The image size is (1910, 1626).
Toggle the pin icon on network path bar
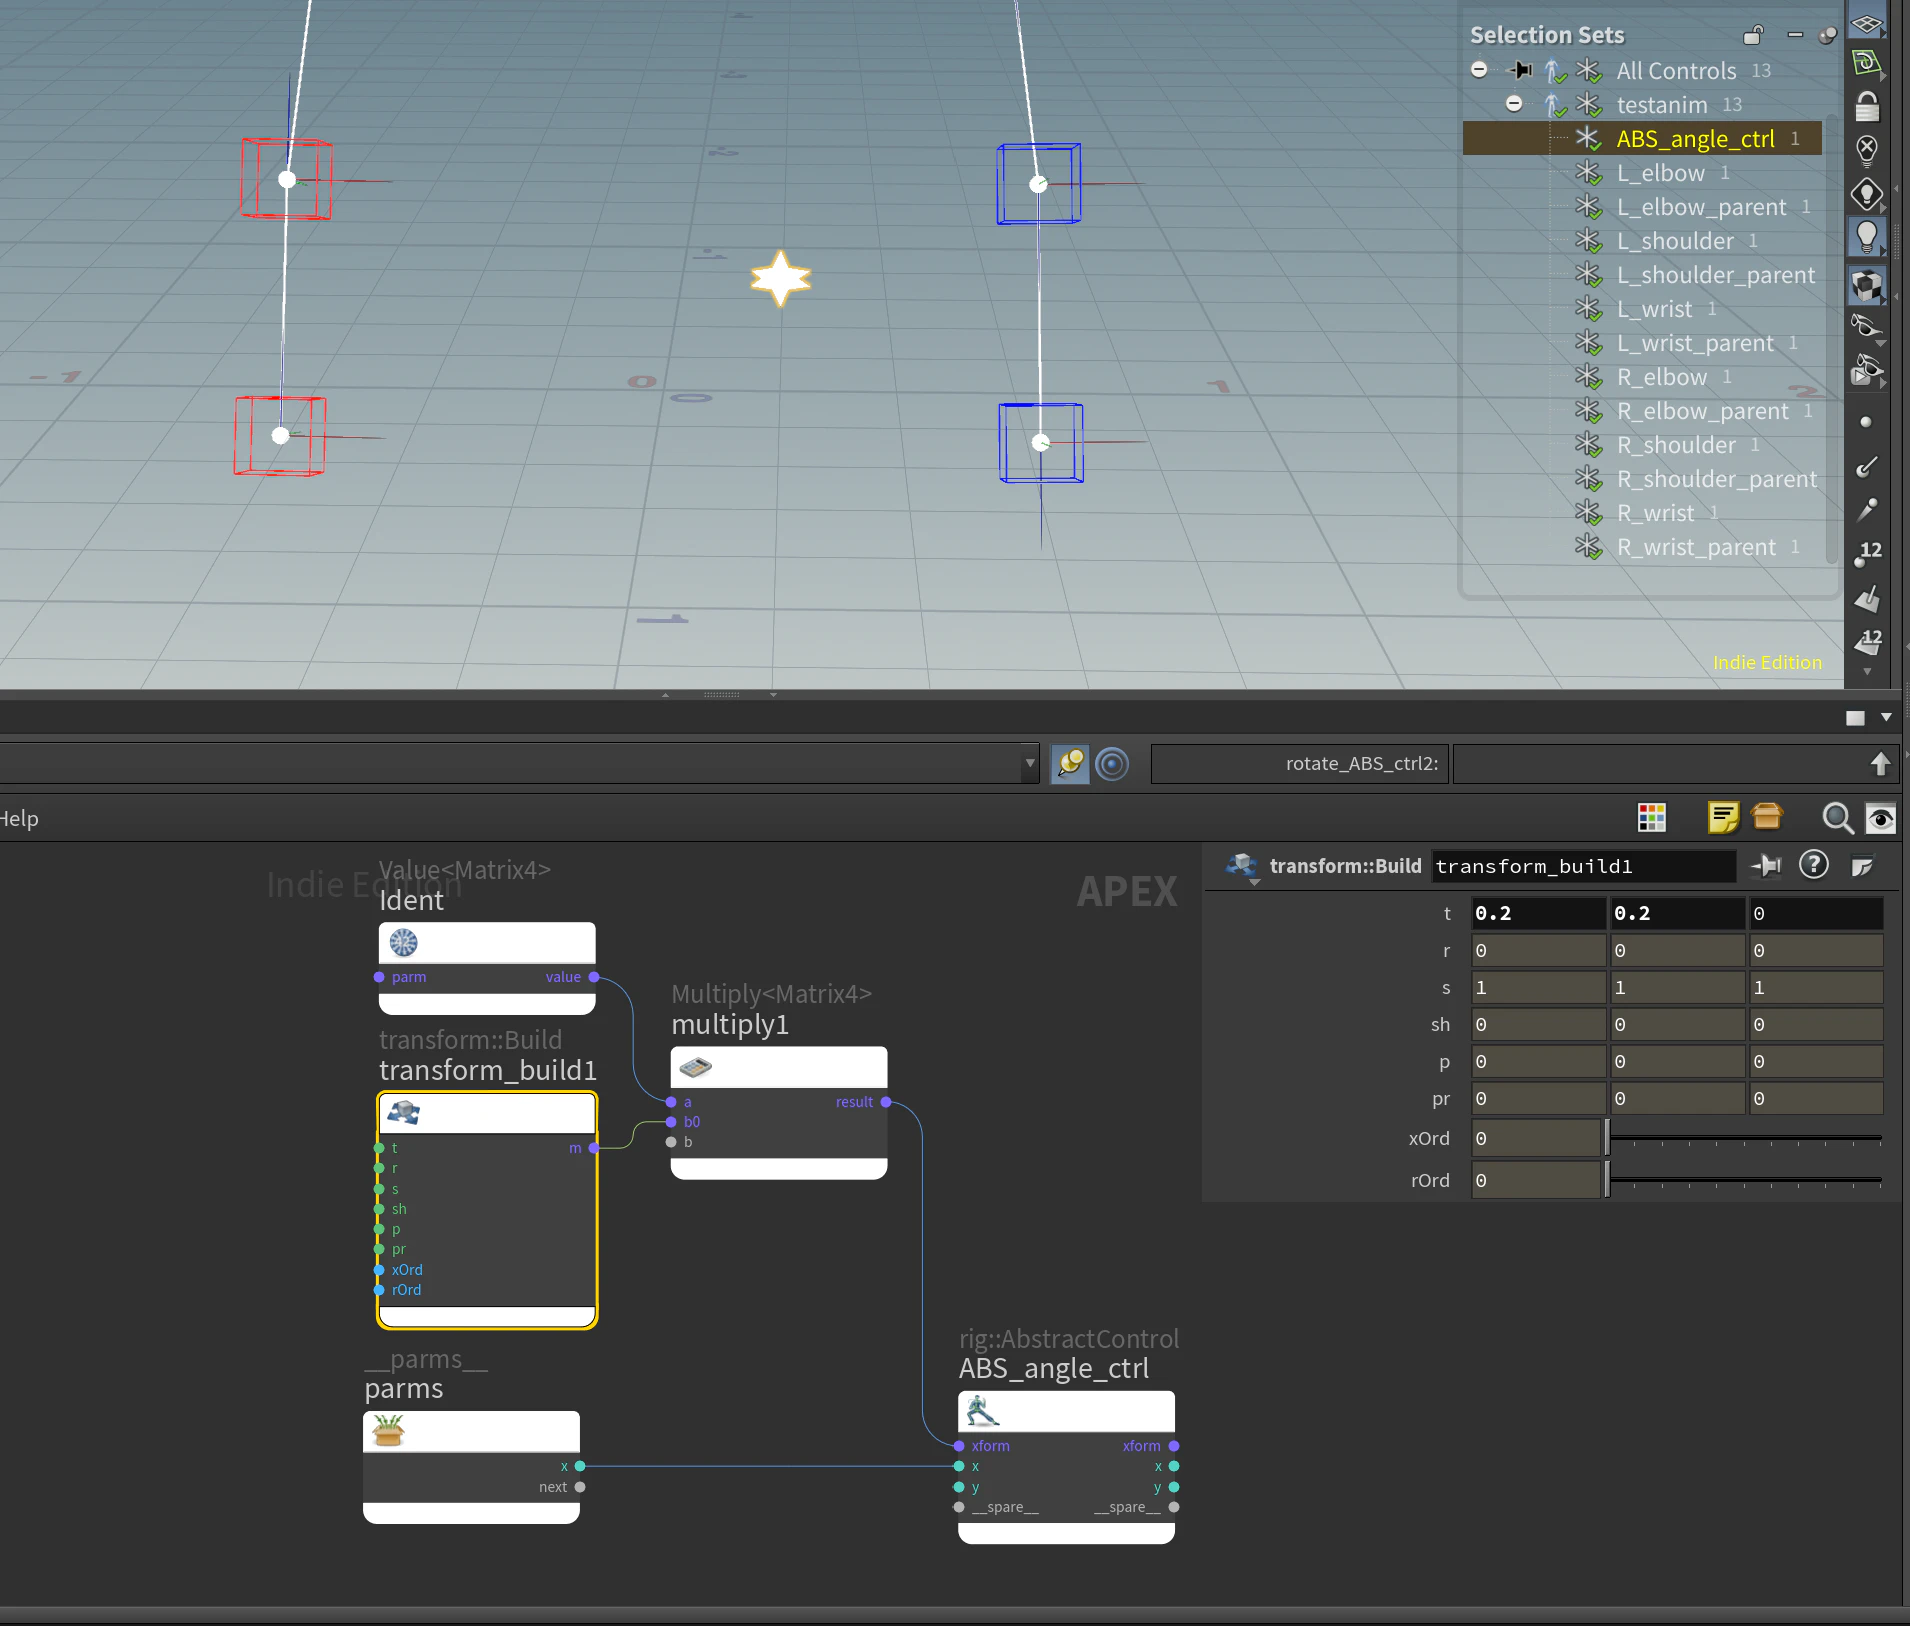point(1069,764)
